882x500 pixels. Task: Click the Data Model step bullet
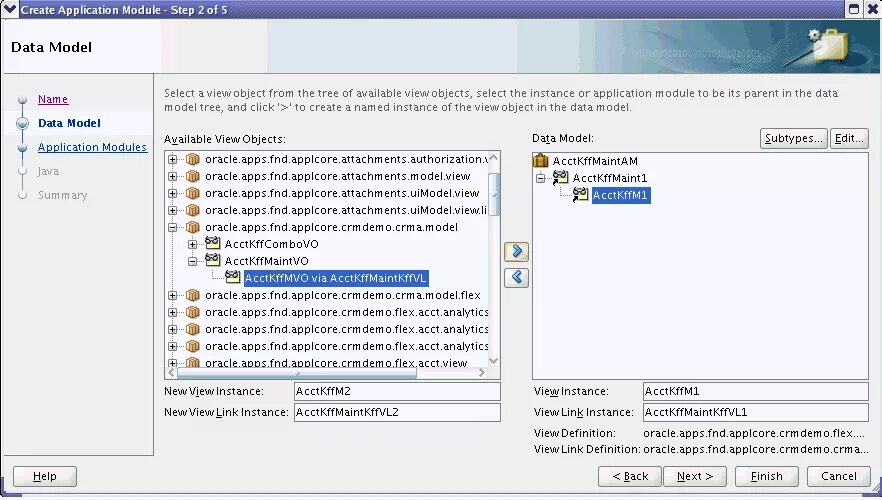point(22,123)
